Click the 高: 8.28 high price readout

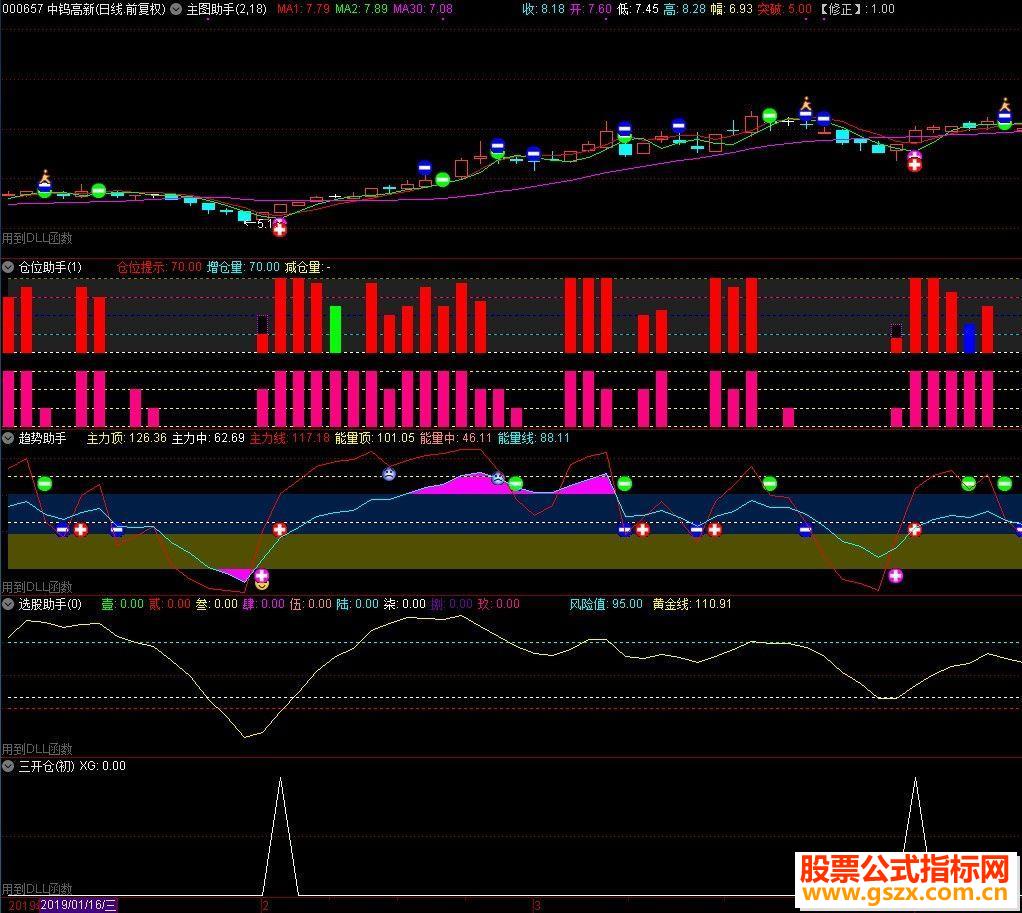click(x=685, y=9)
